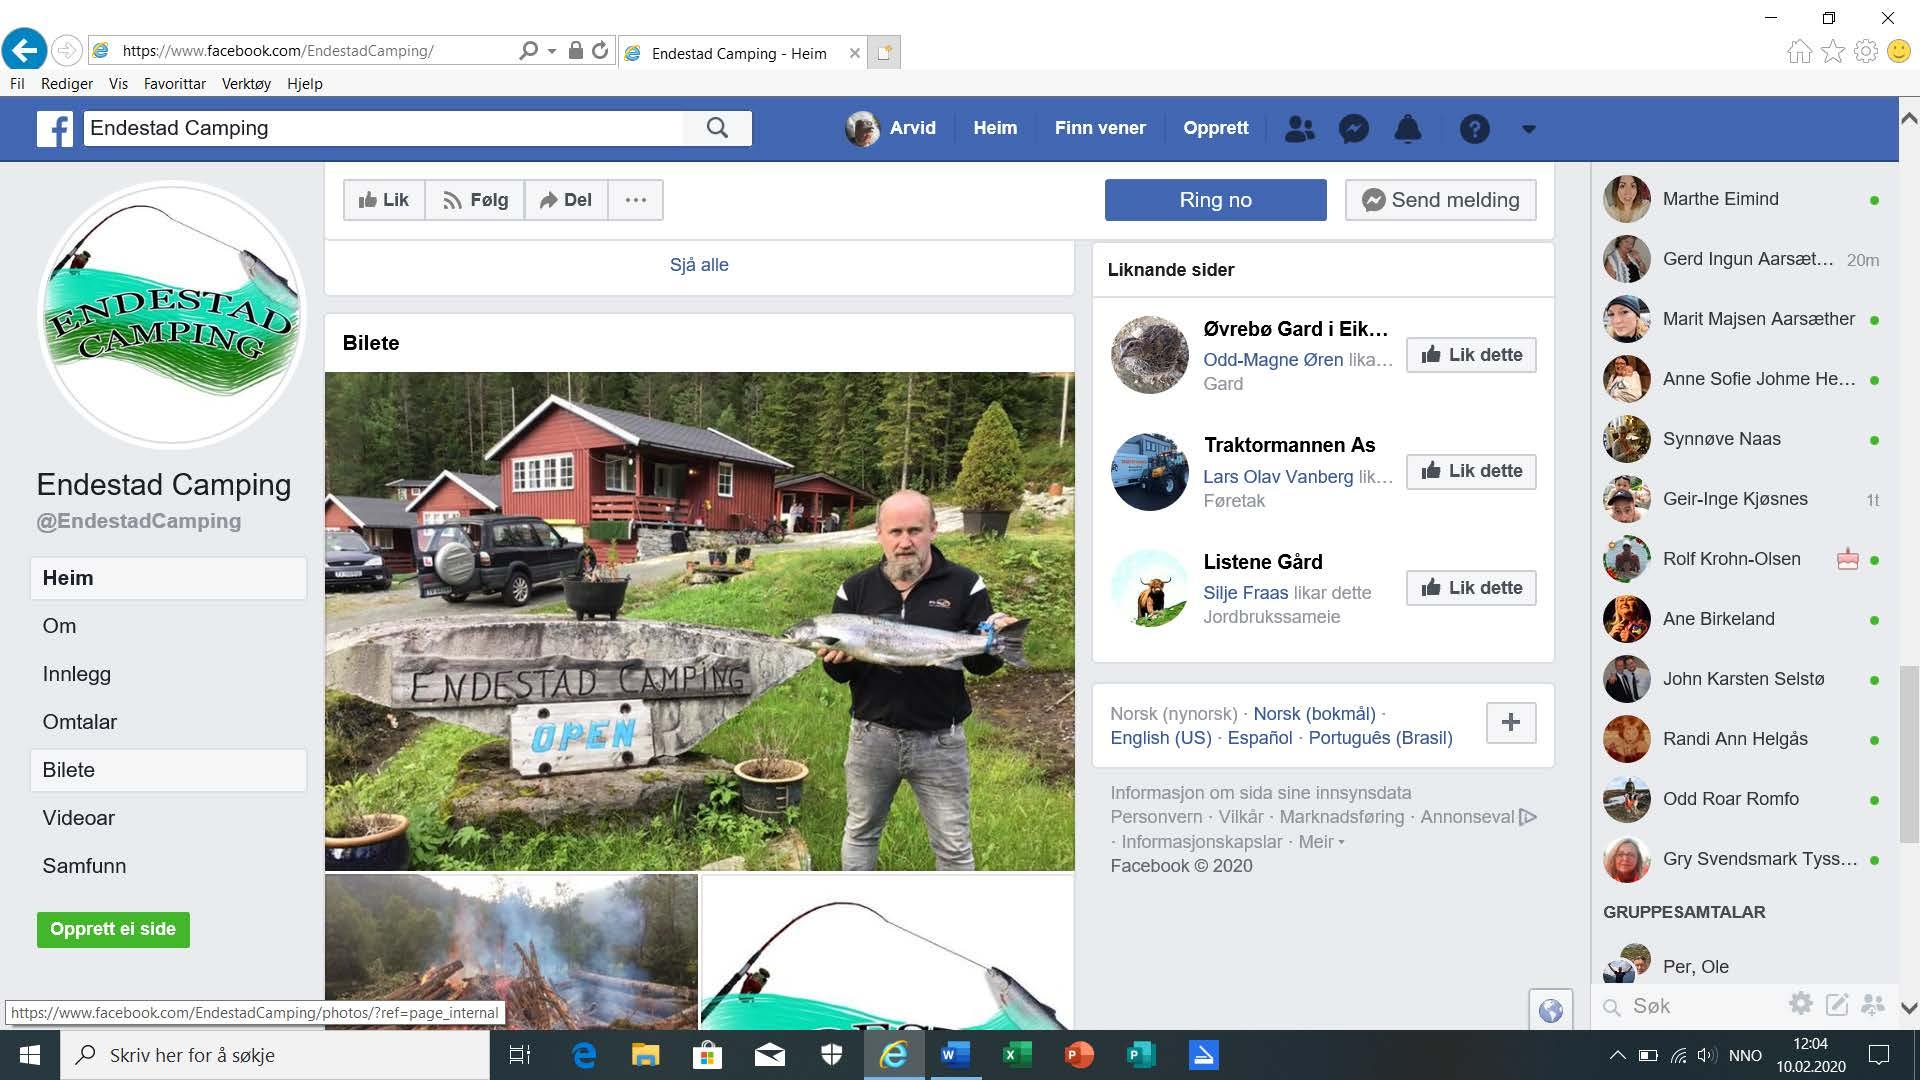Toggle Følg to follow the page

click(475, 200)
